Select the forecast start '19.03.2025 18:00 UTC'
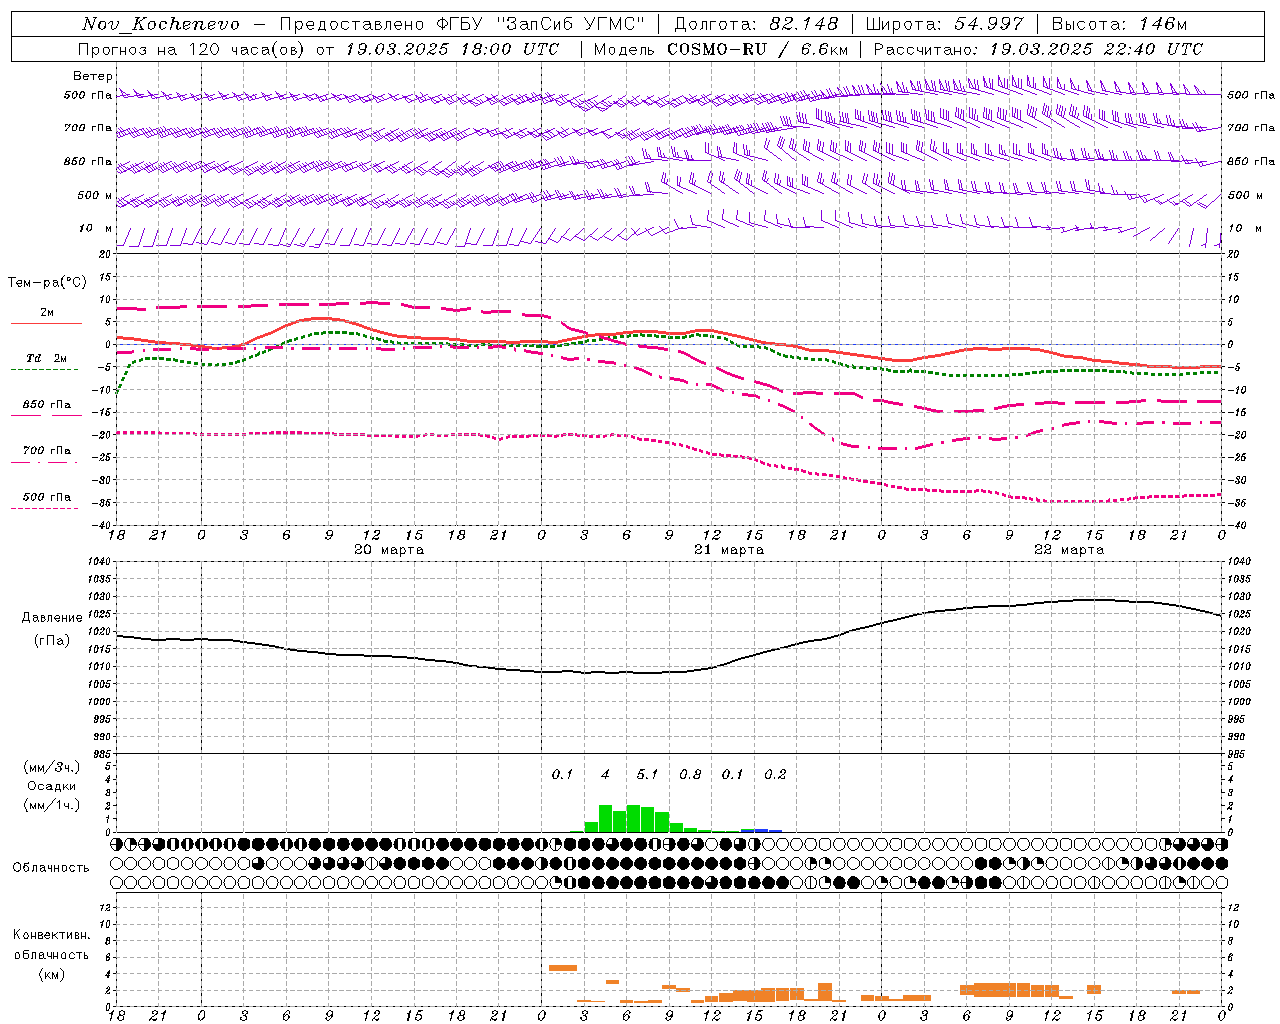 pos(452,49)
